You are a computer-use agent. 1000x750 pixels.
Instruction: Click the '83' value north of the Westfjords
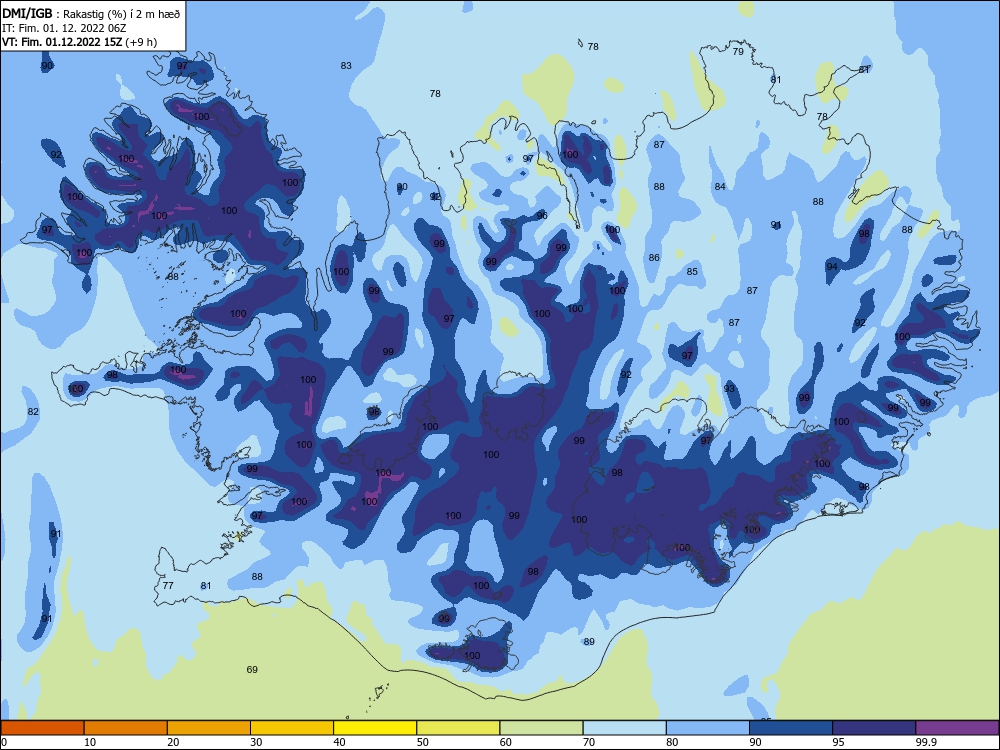[346, 65]
